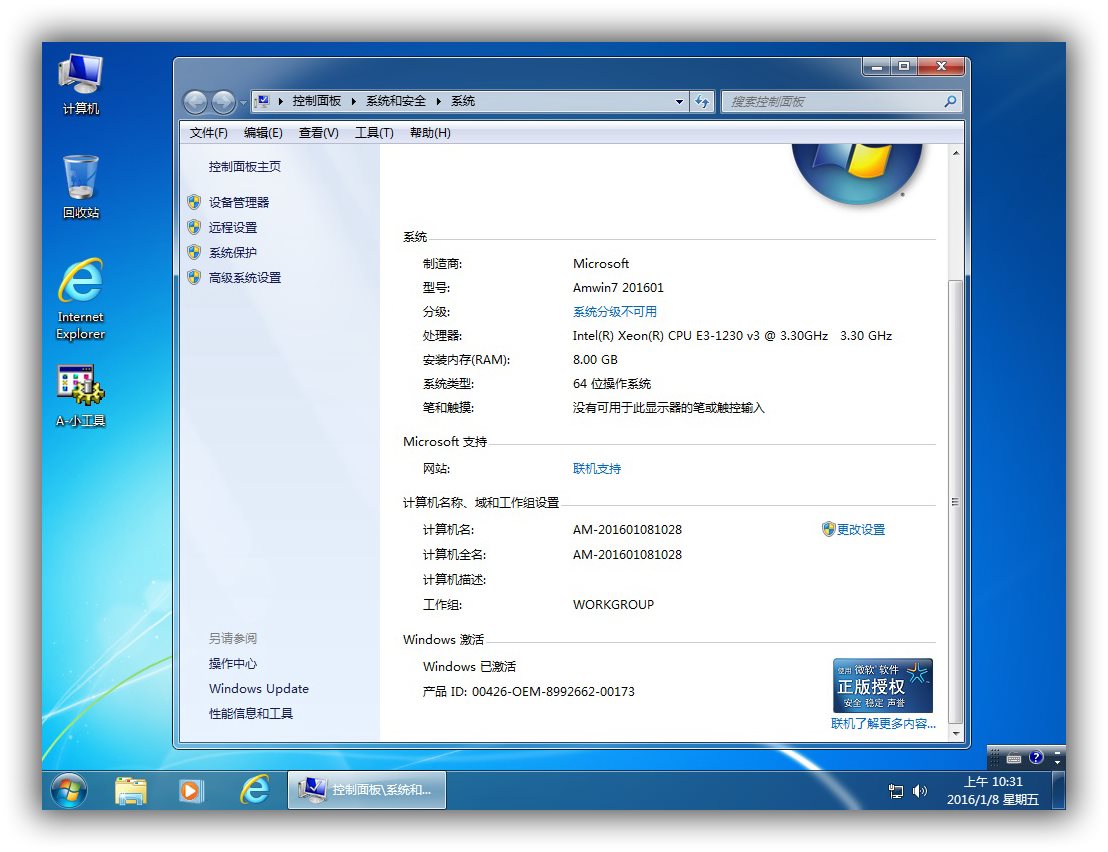Click the manufacturer value Microsoft
Image resolution: width=1108 pixels, height=852 pixels.
(601, 264)
